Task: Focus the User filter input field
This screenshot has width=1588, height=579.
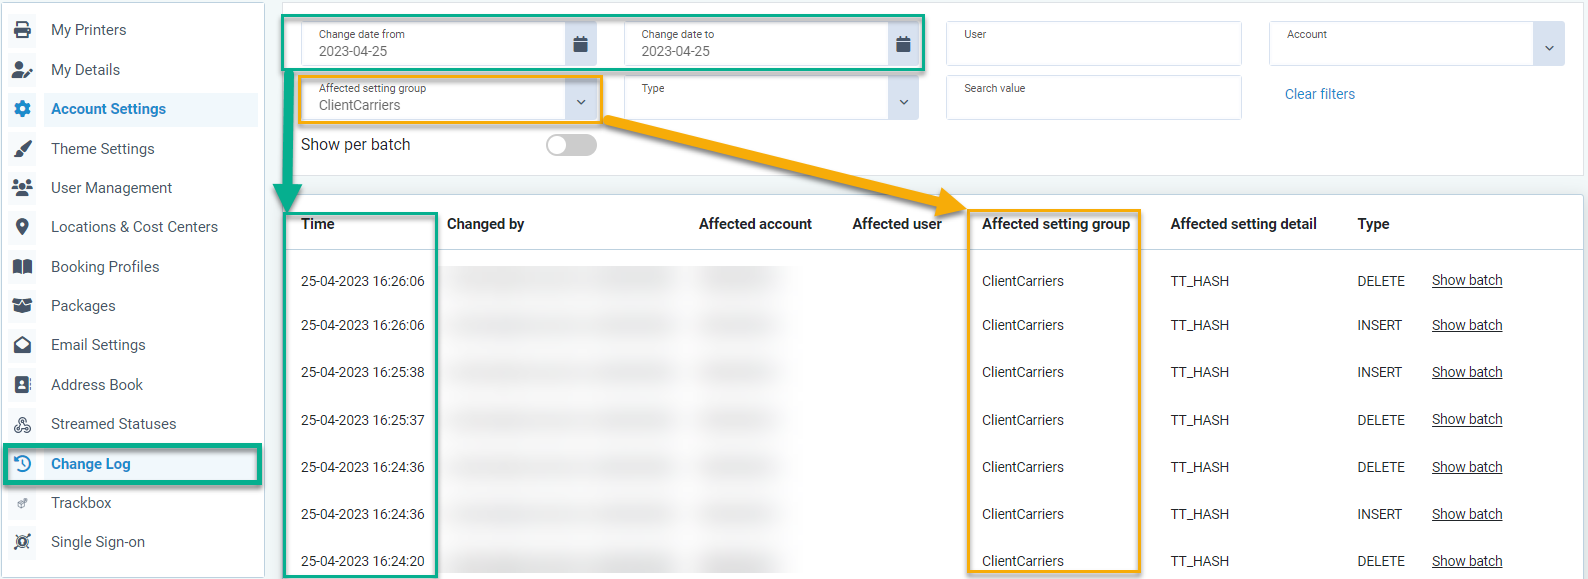Action: (x=1093, y=45)
